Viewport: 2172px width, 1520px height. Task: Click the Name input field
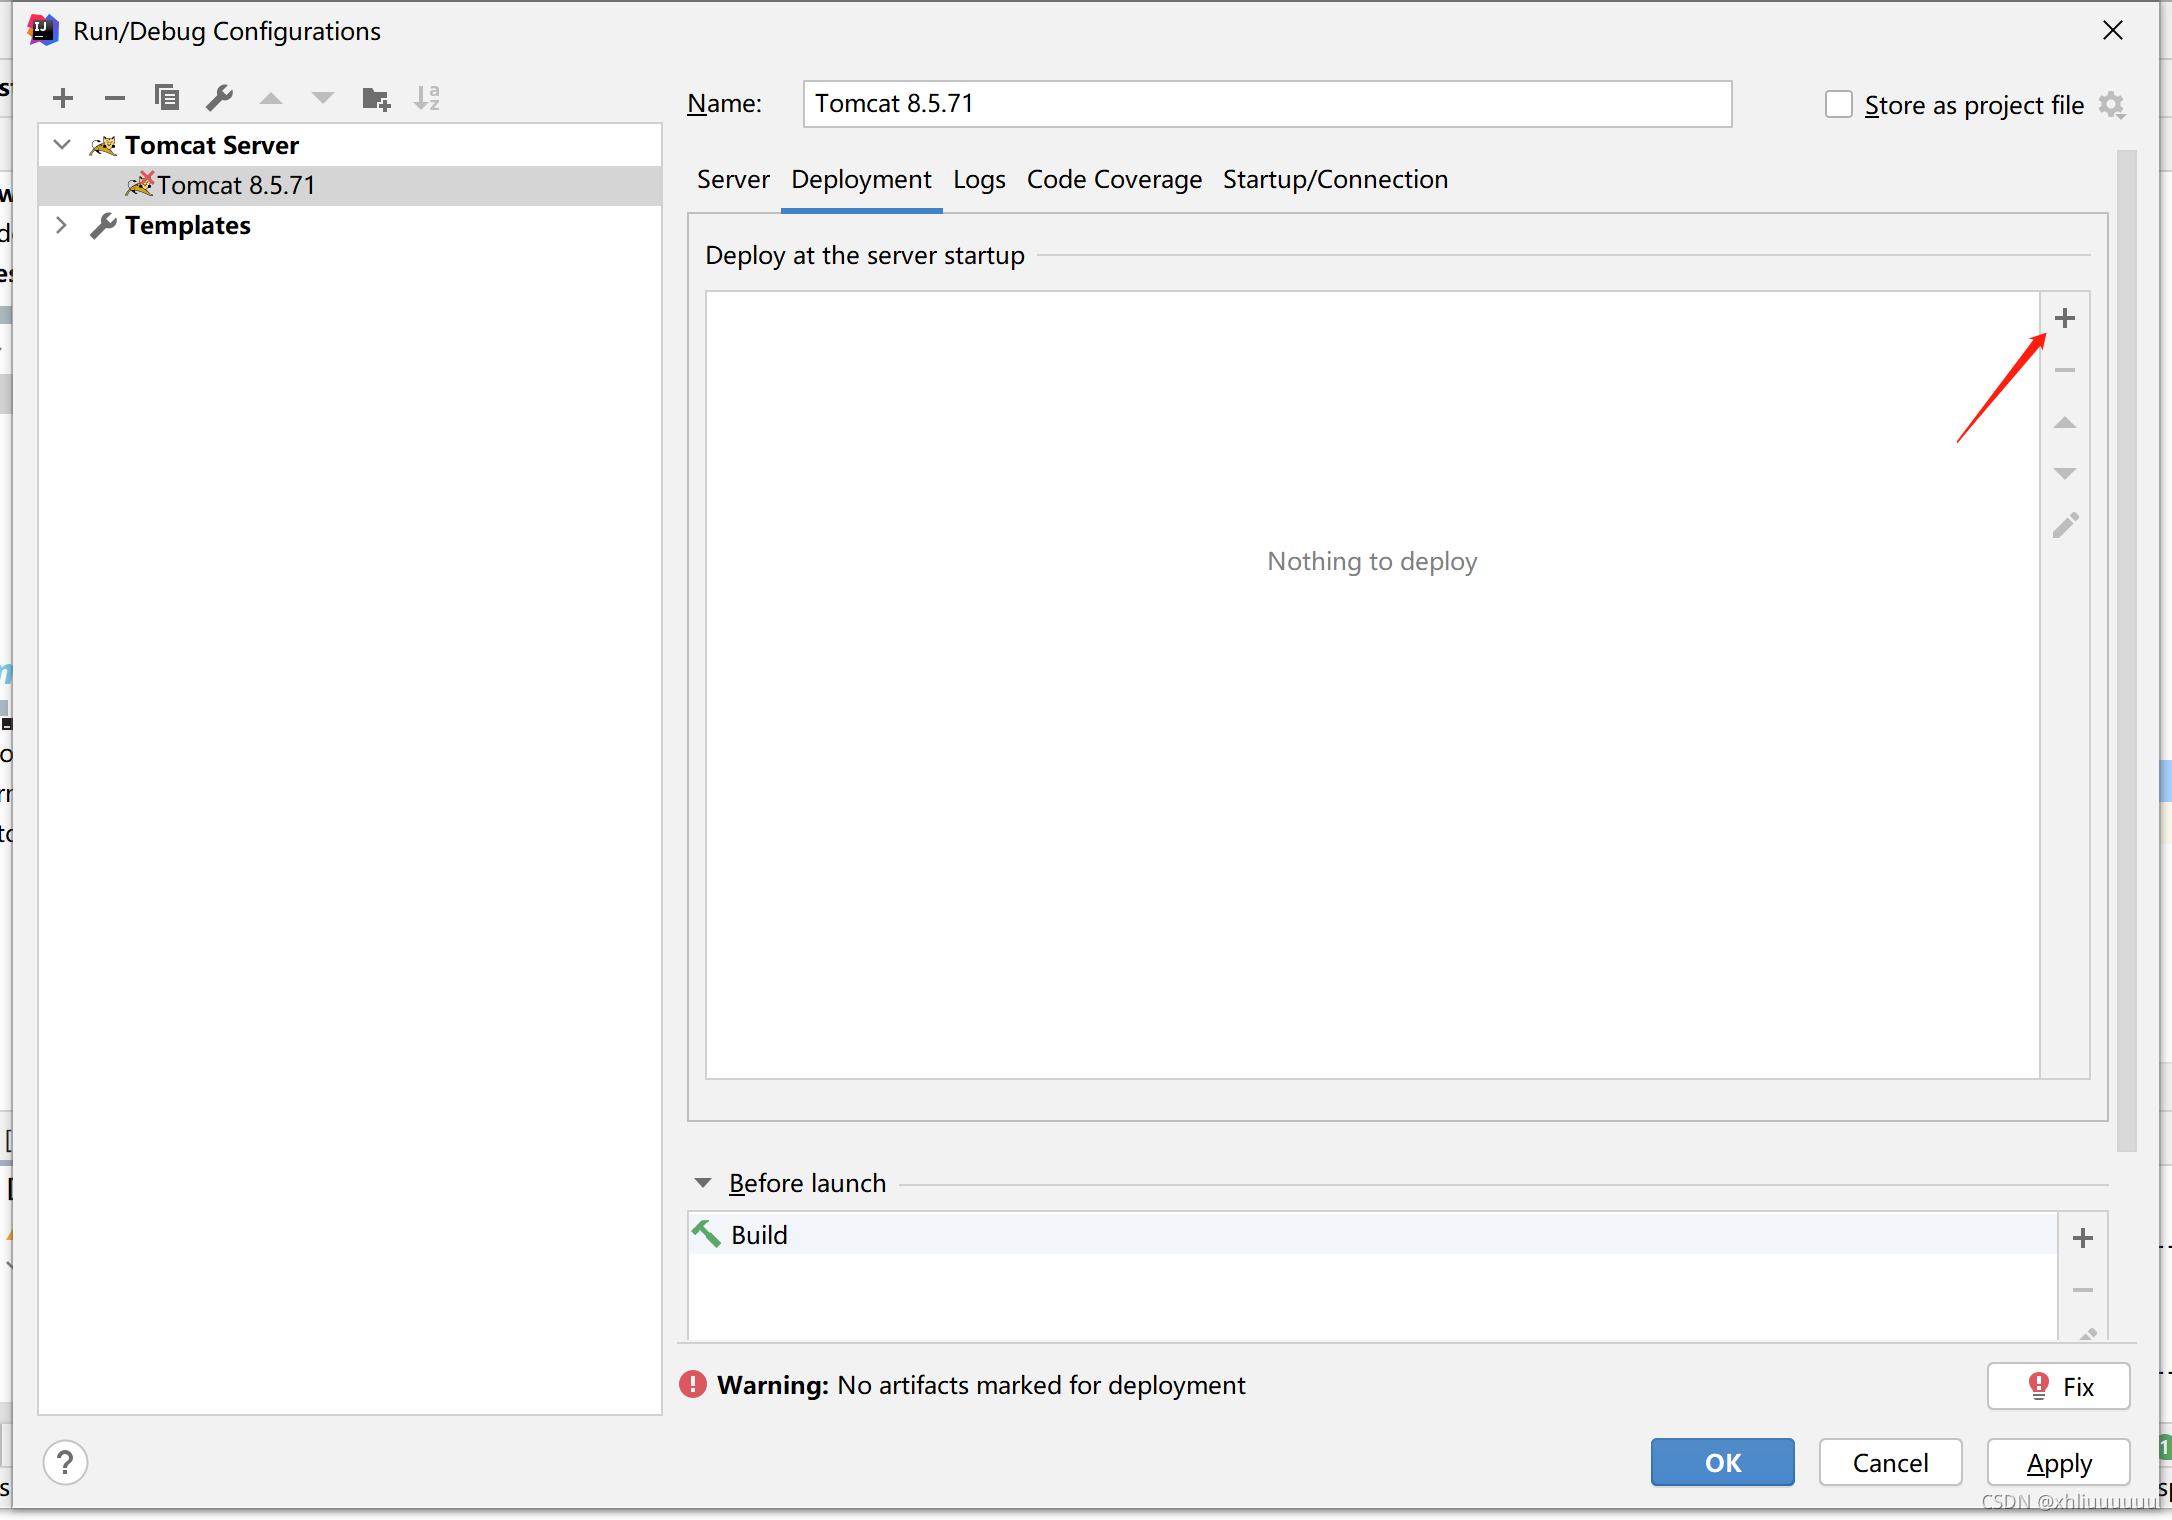point(1267,104)
